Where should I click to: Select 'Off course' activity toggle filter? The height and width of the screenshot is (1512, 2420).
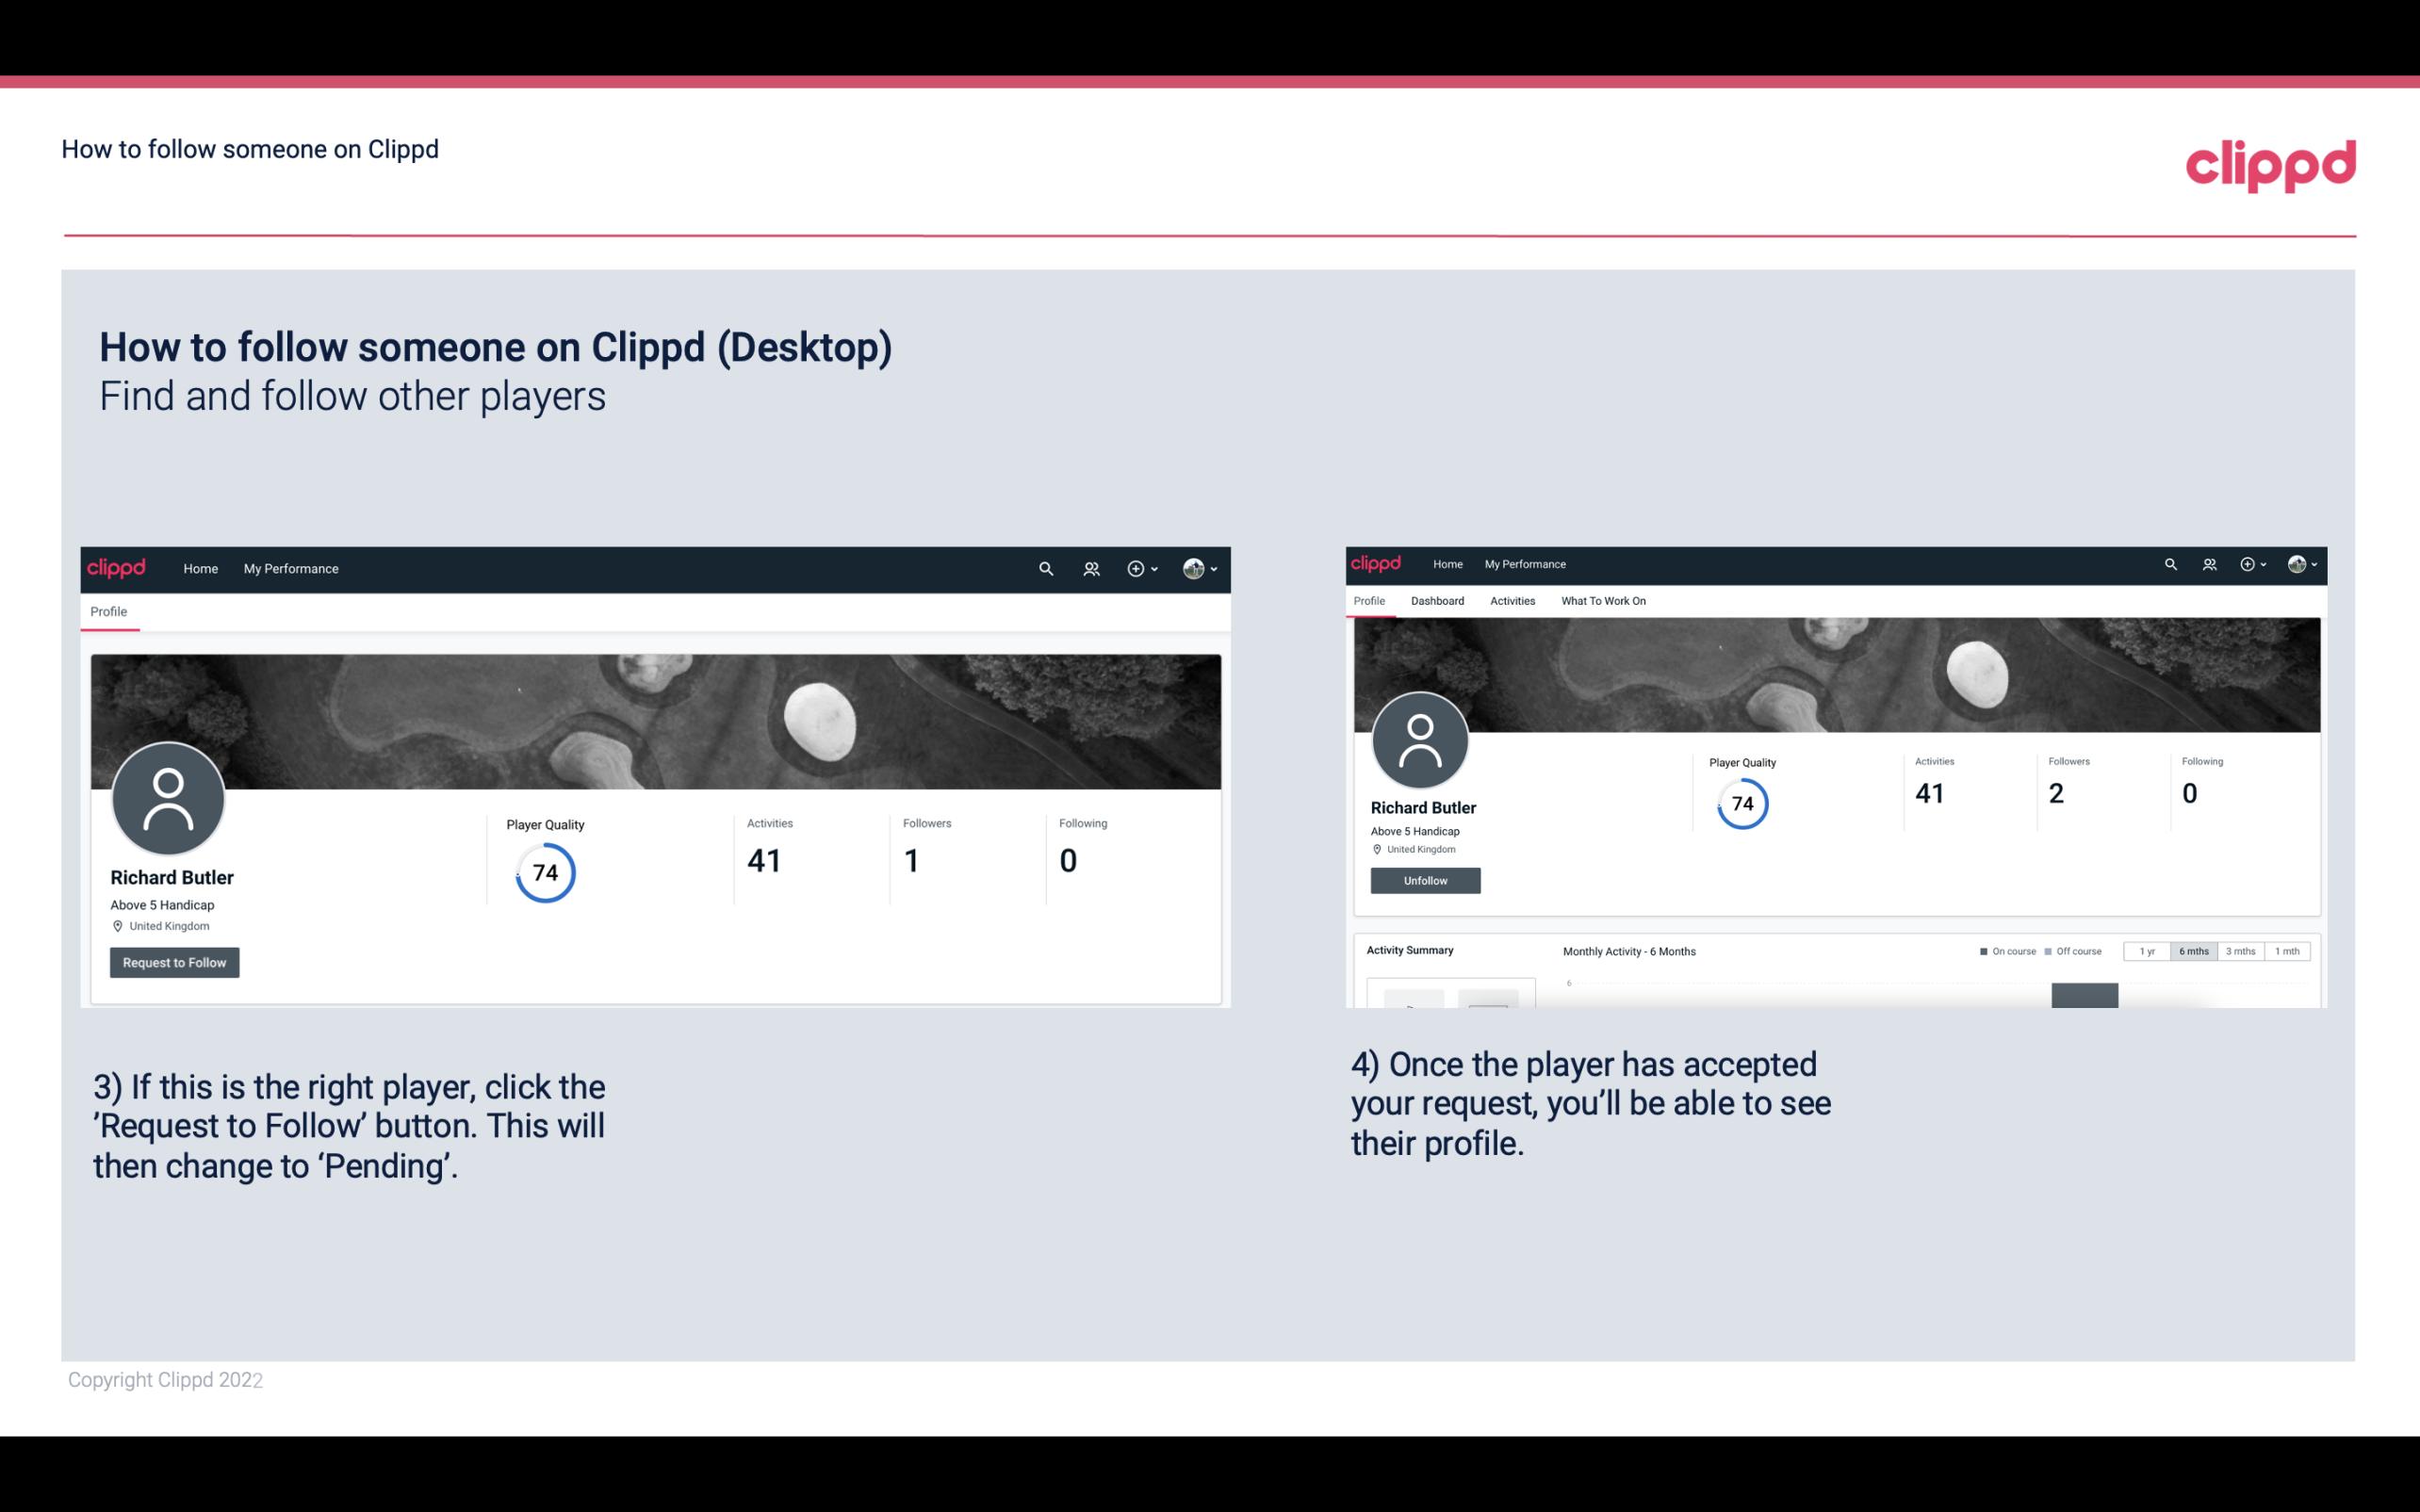pos(2077,951)
